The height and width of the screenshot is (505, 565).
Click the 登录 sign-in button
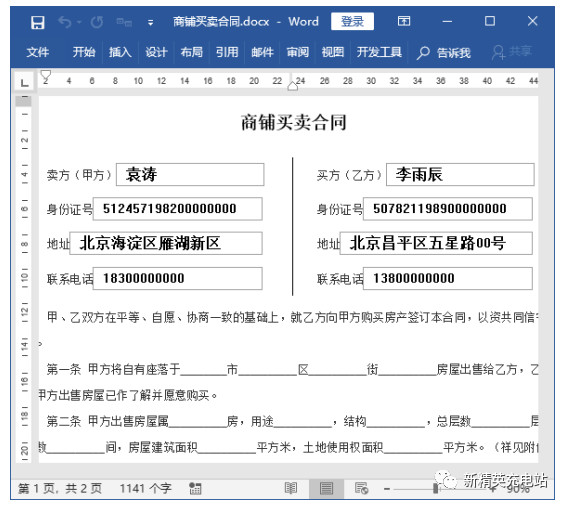pos(352,22)
